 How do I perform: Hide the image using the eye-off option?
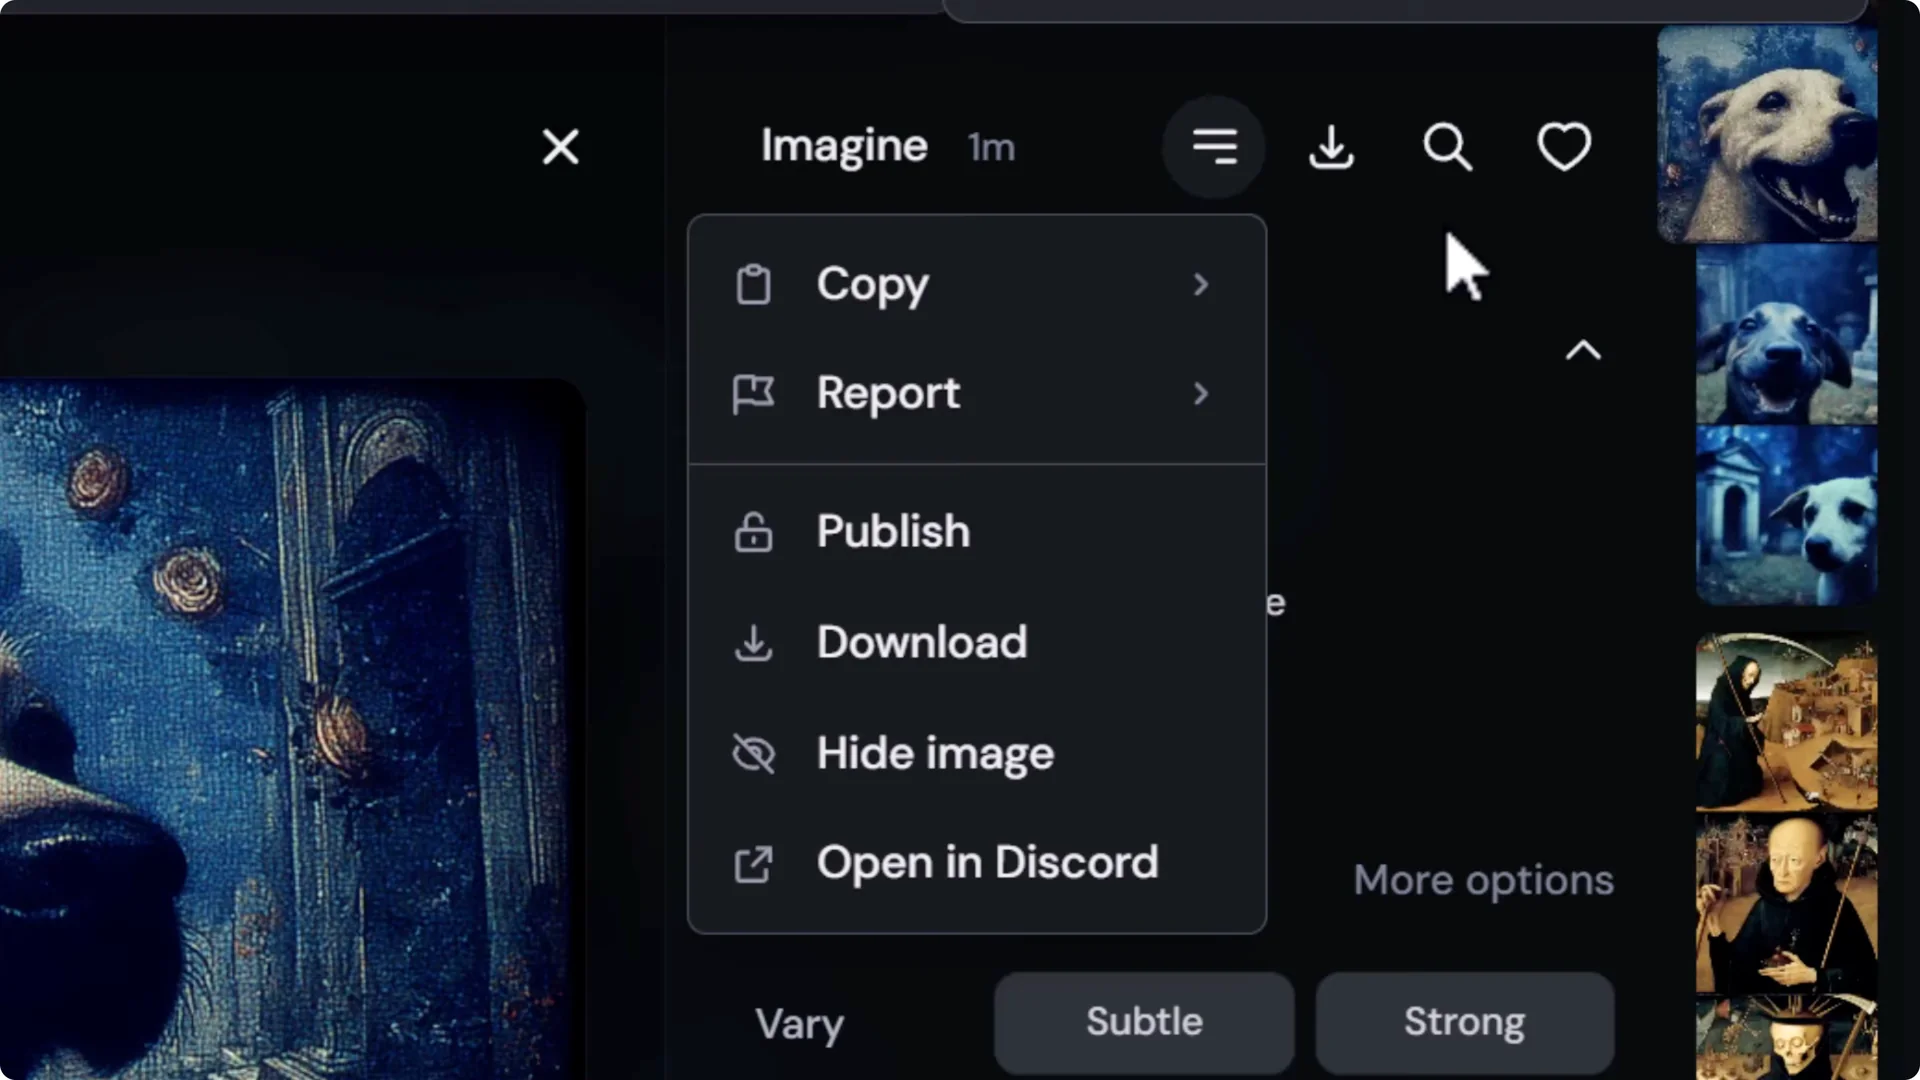[x=933, y=754]
